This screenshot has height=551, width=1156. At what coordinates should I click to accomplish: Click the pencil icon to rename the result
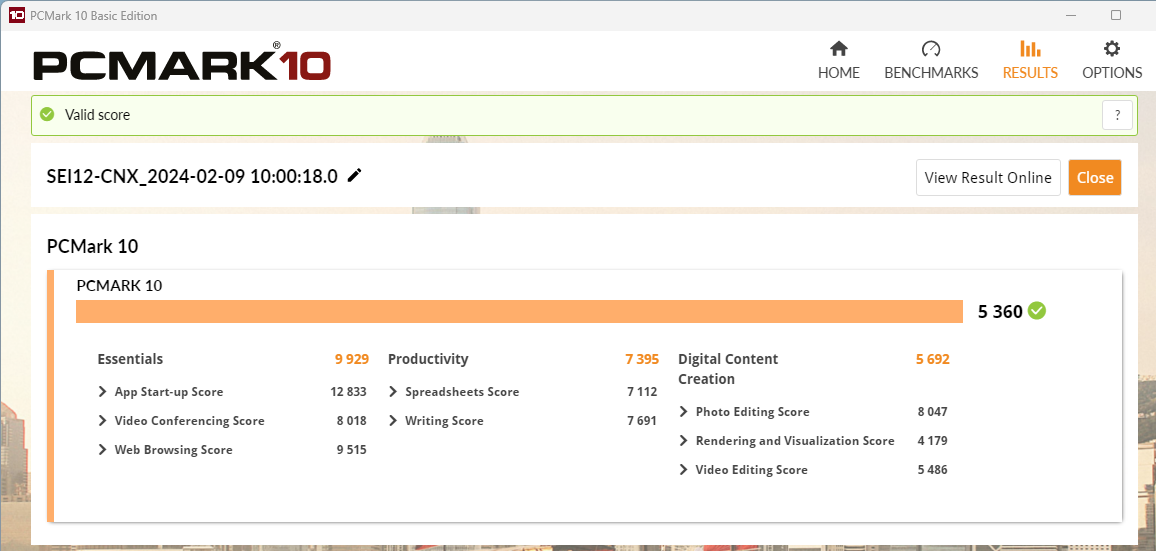pyautogui.click(x=355, y=176)
